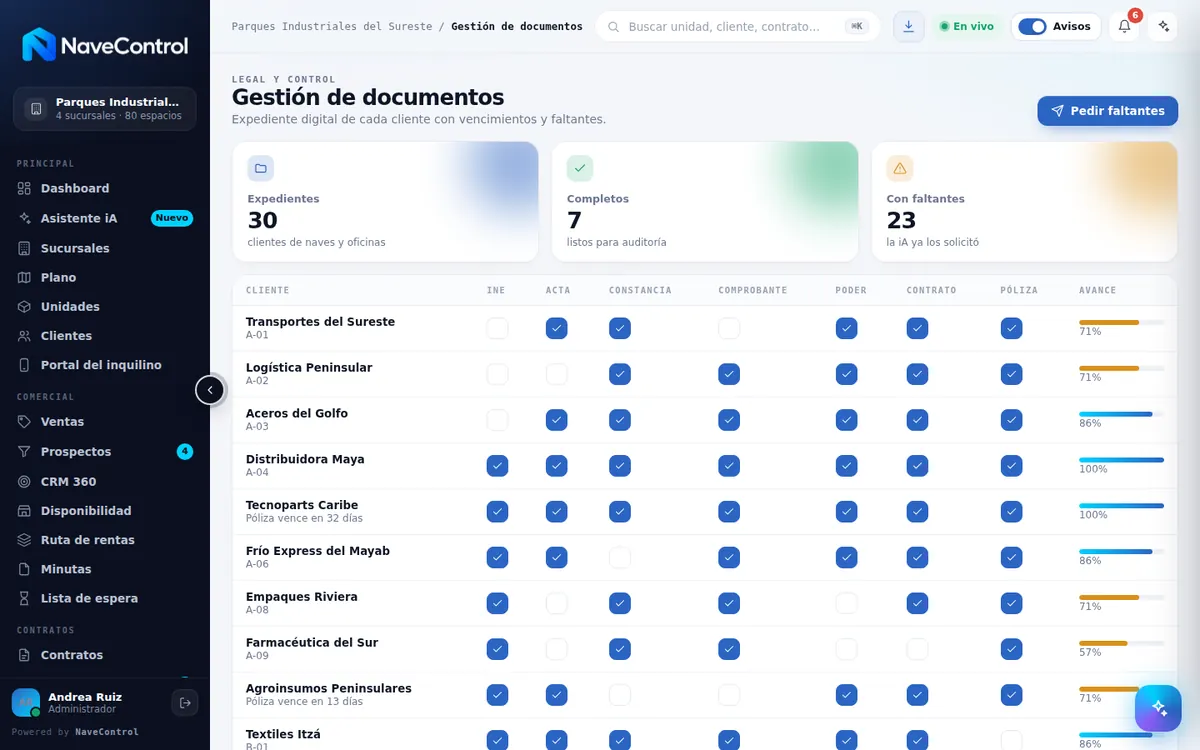Collapse the sidebar with chevron button
This screenshot has height=750, width=1200.
(210, 390)
